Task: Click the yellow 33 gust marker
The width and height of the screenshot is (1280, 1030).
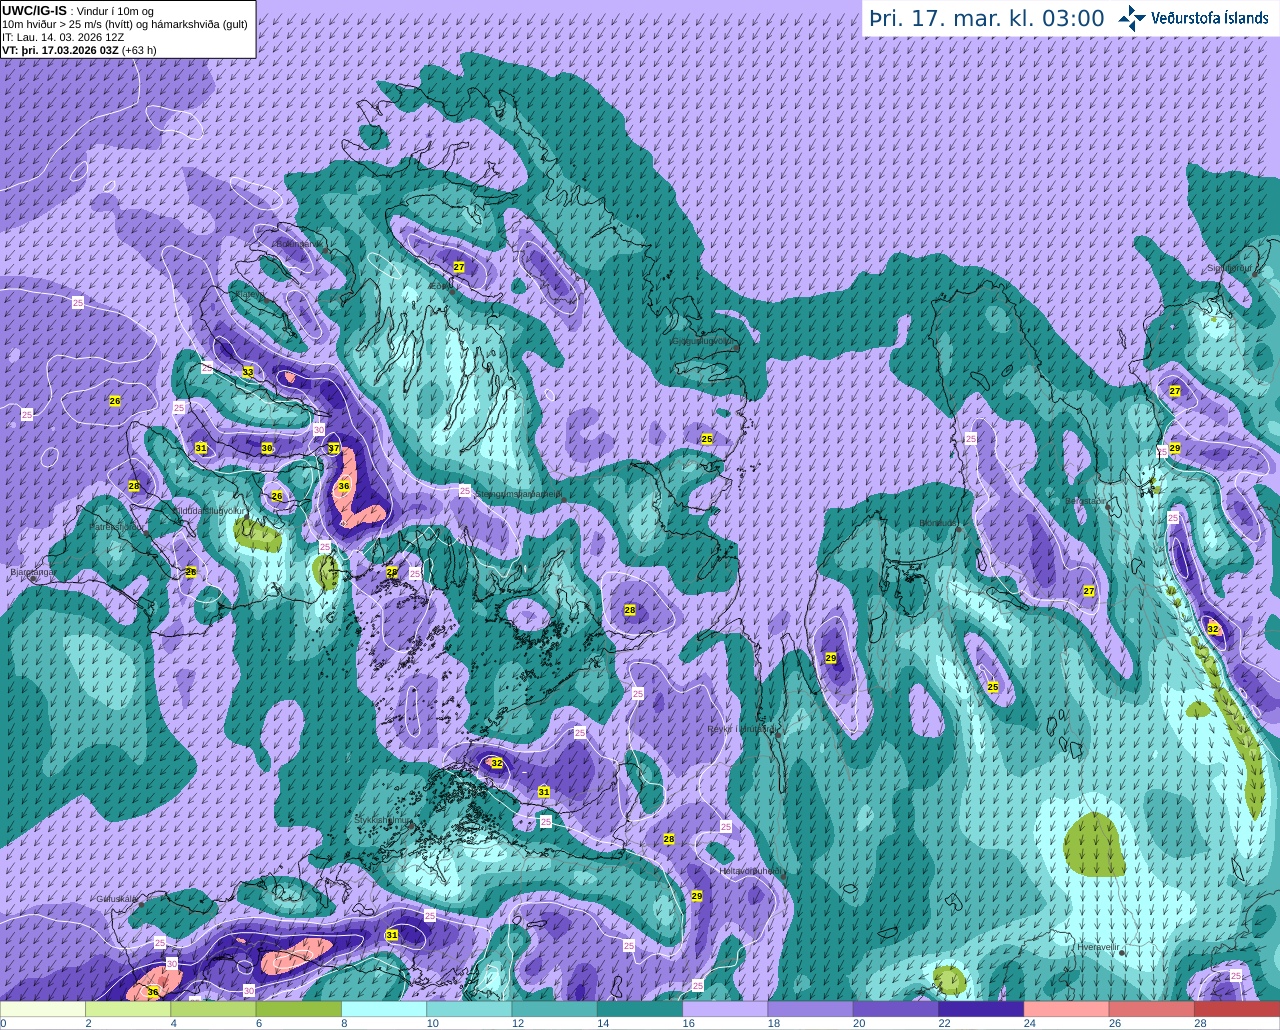Action: 248,372
